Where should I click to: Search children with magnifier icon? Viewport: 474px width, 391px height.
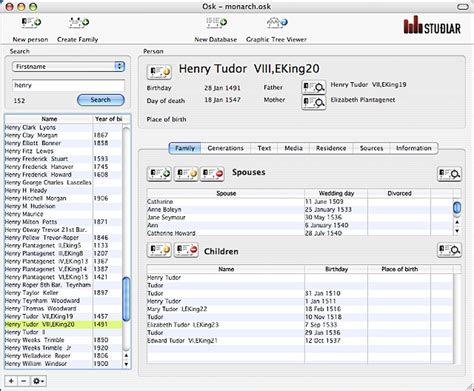click(x=449, y=250)
